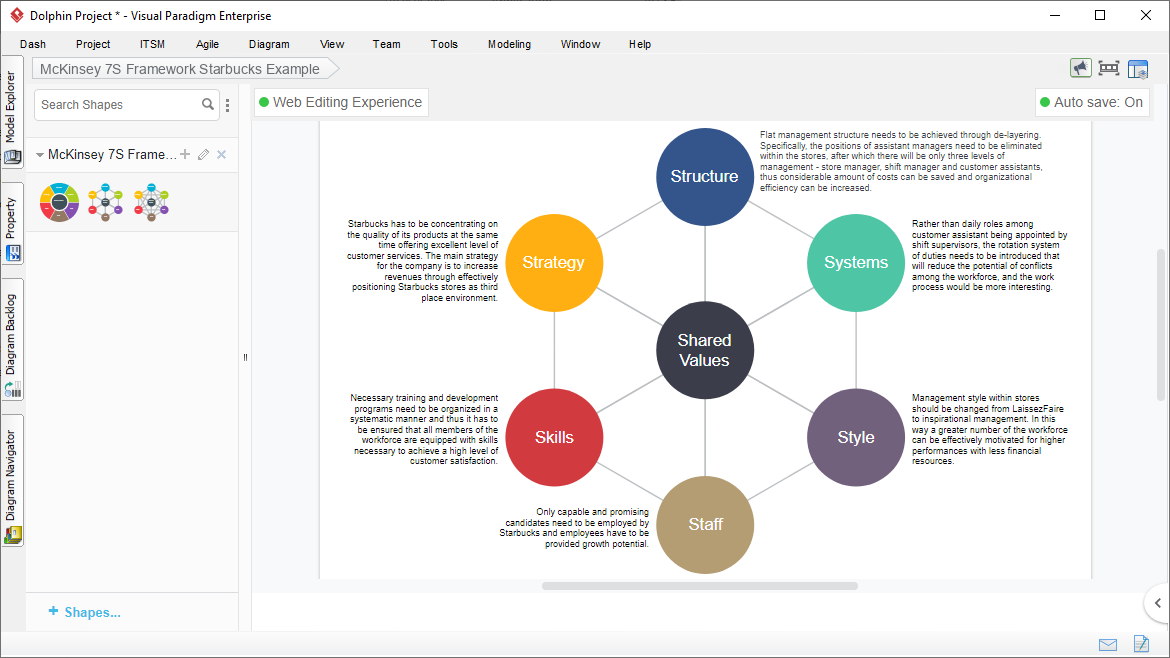Viewport: 1170px width, 658px height.
Task: Open the Project menu
Action: coord(93,44)
